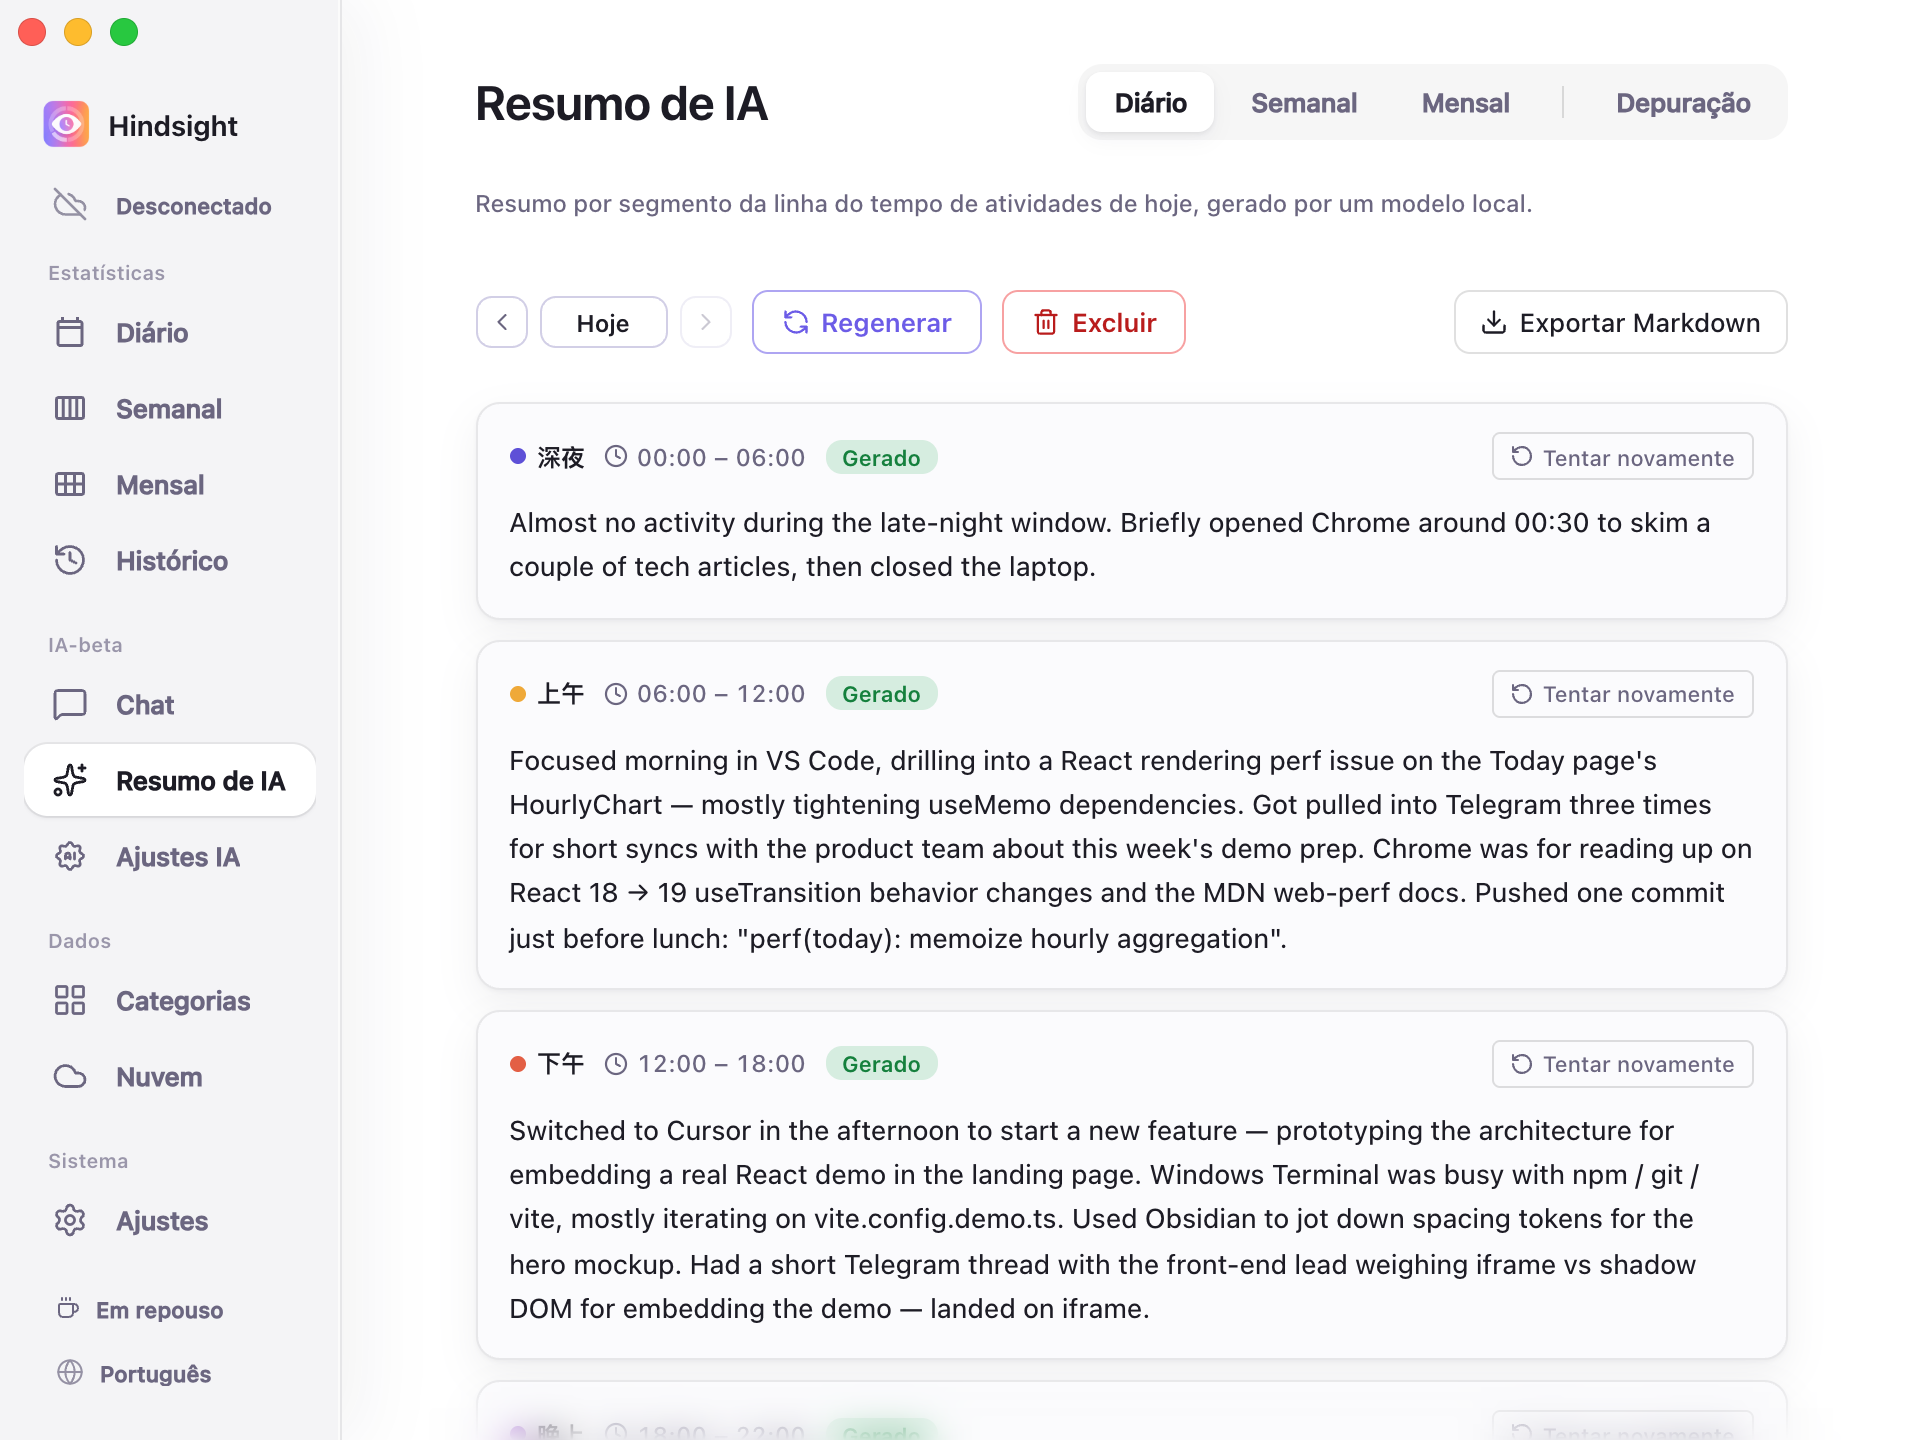Retry the 12:00 – 18:00 segment
This screenshot has width=1920, height=1440.
click(1622, 1064)
